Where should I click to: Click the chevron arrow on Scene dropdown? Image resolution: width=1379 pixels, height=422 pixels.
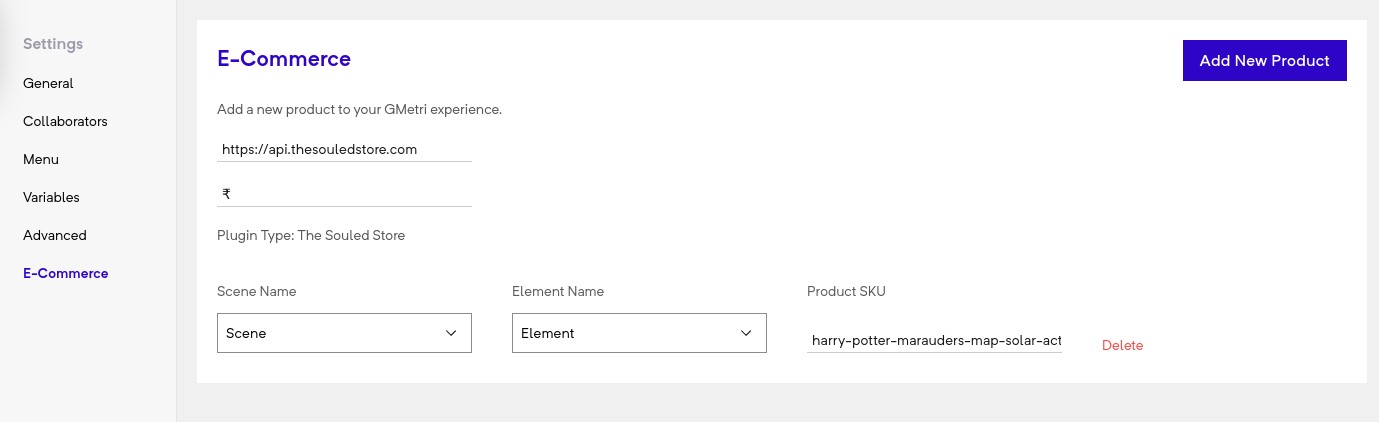pyautogui.click(x=451, y=333)
